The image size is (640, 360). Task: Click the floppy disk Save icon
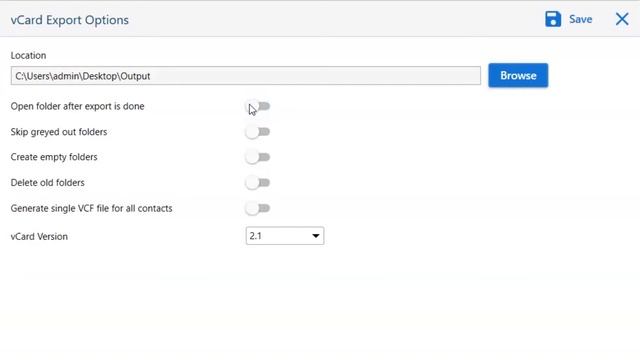[553, 19]
